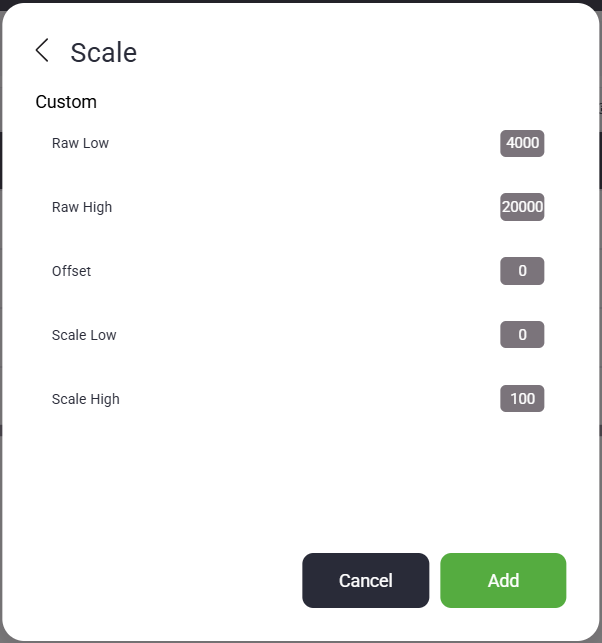Image resolution: width=602 pixels, height=643 pixels.
Task: Select the box showing 100
Action: pos(522,399)
